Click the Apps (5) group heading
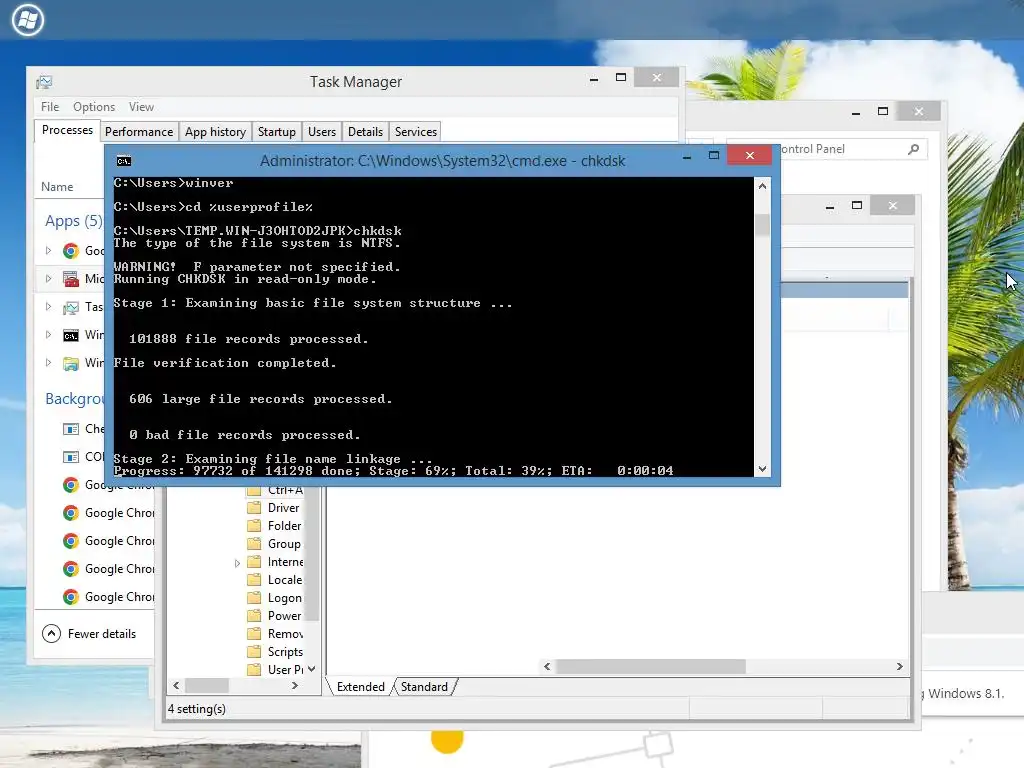This screenshot has width=1024, height=768. point(74,221)
